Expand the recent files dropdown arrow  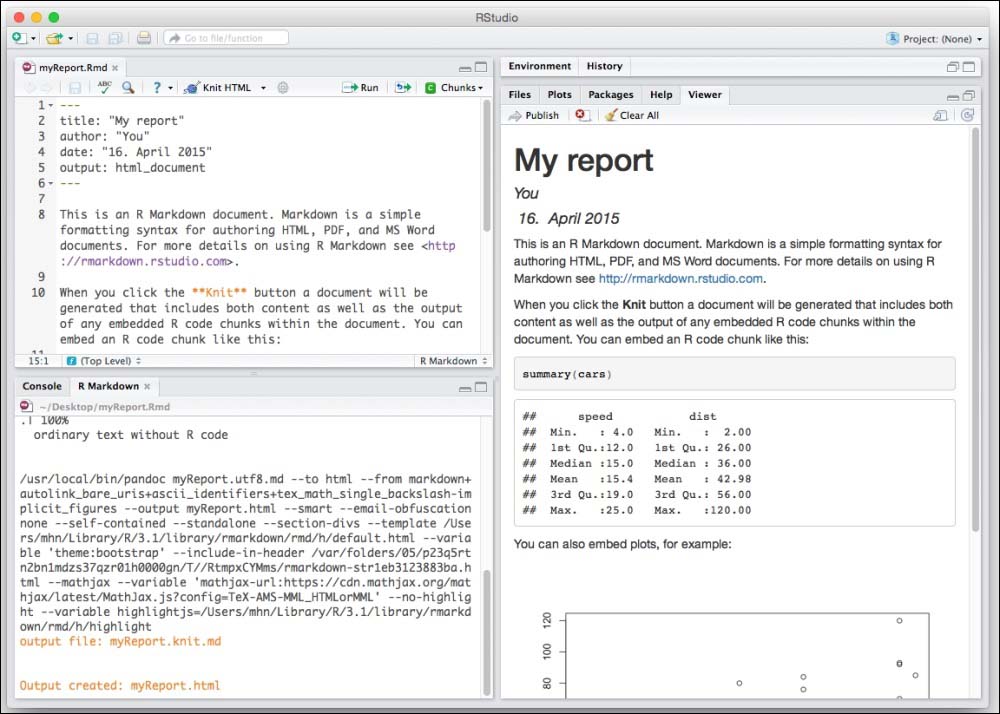pos(70,39)
